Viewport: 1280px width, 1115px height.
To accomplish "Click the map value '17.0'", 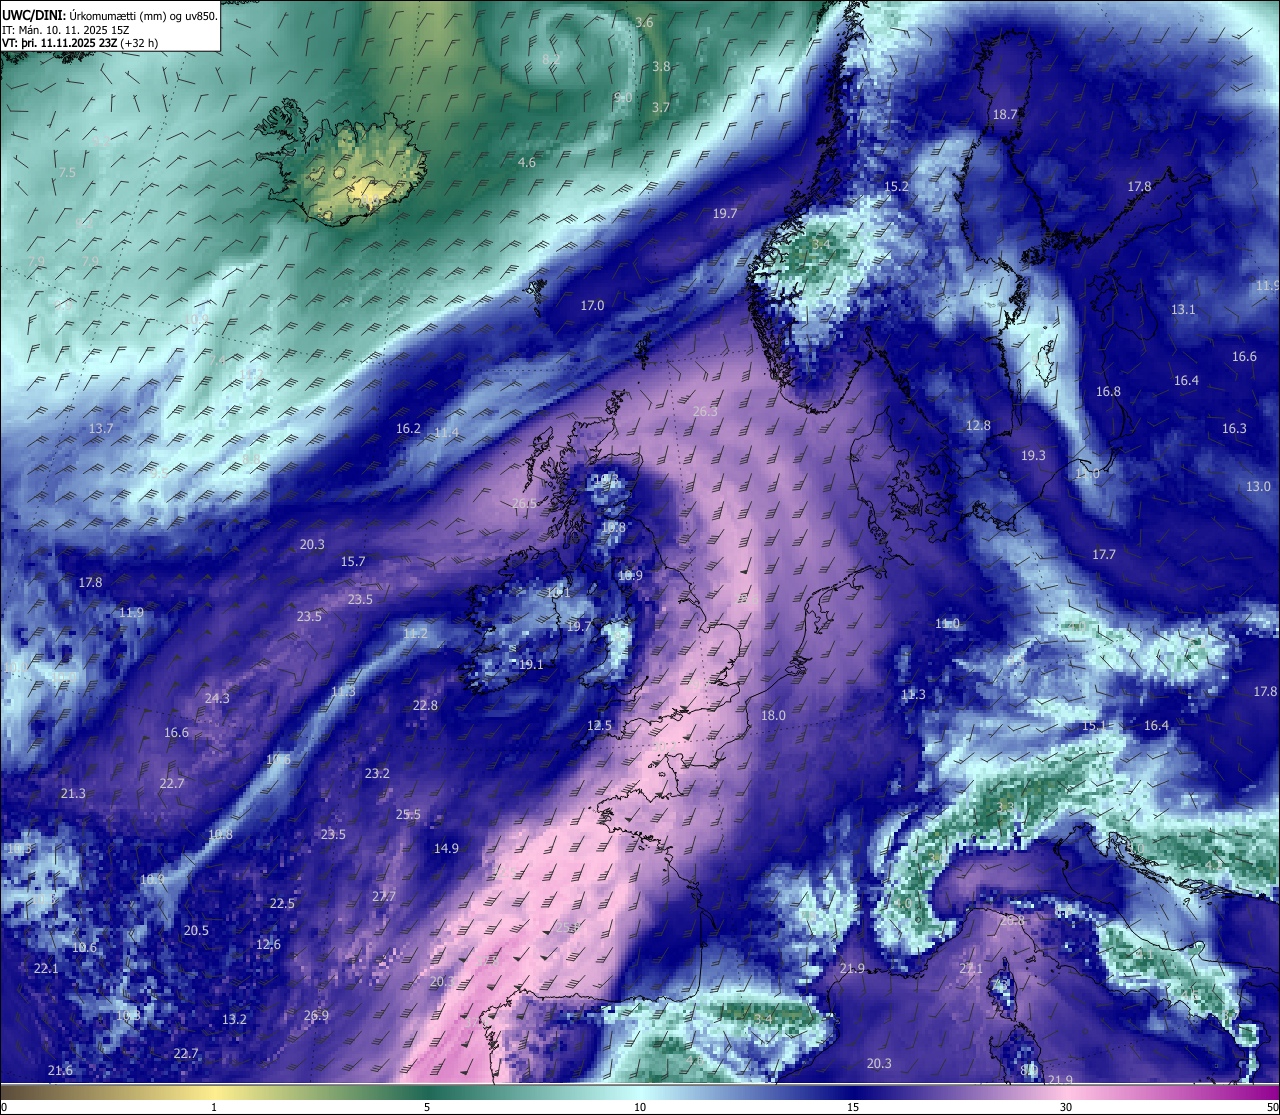I will pos(592,305).
